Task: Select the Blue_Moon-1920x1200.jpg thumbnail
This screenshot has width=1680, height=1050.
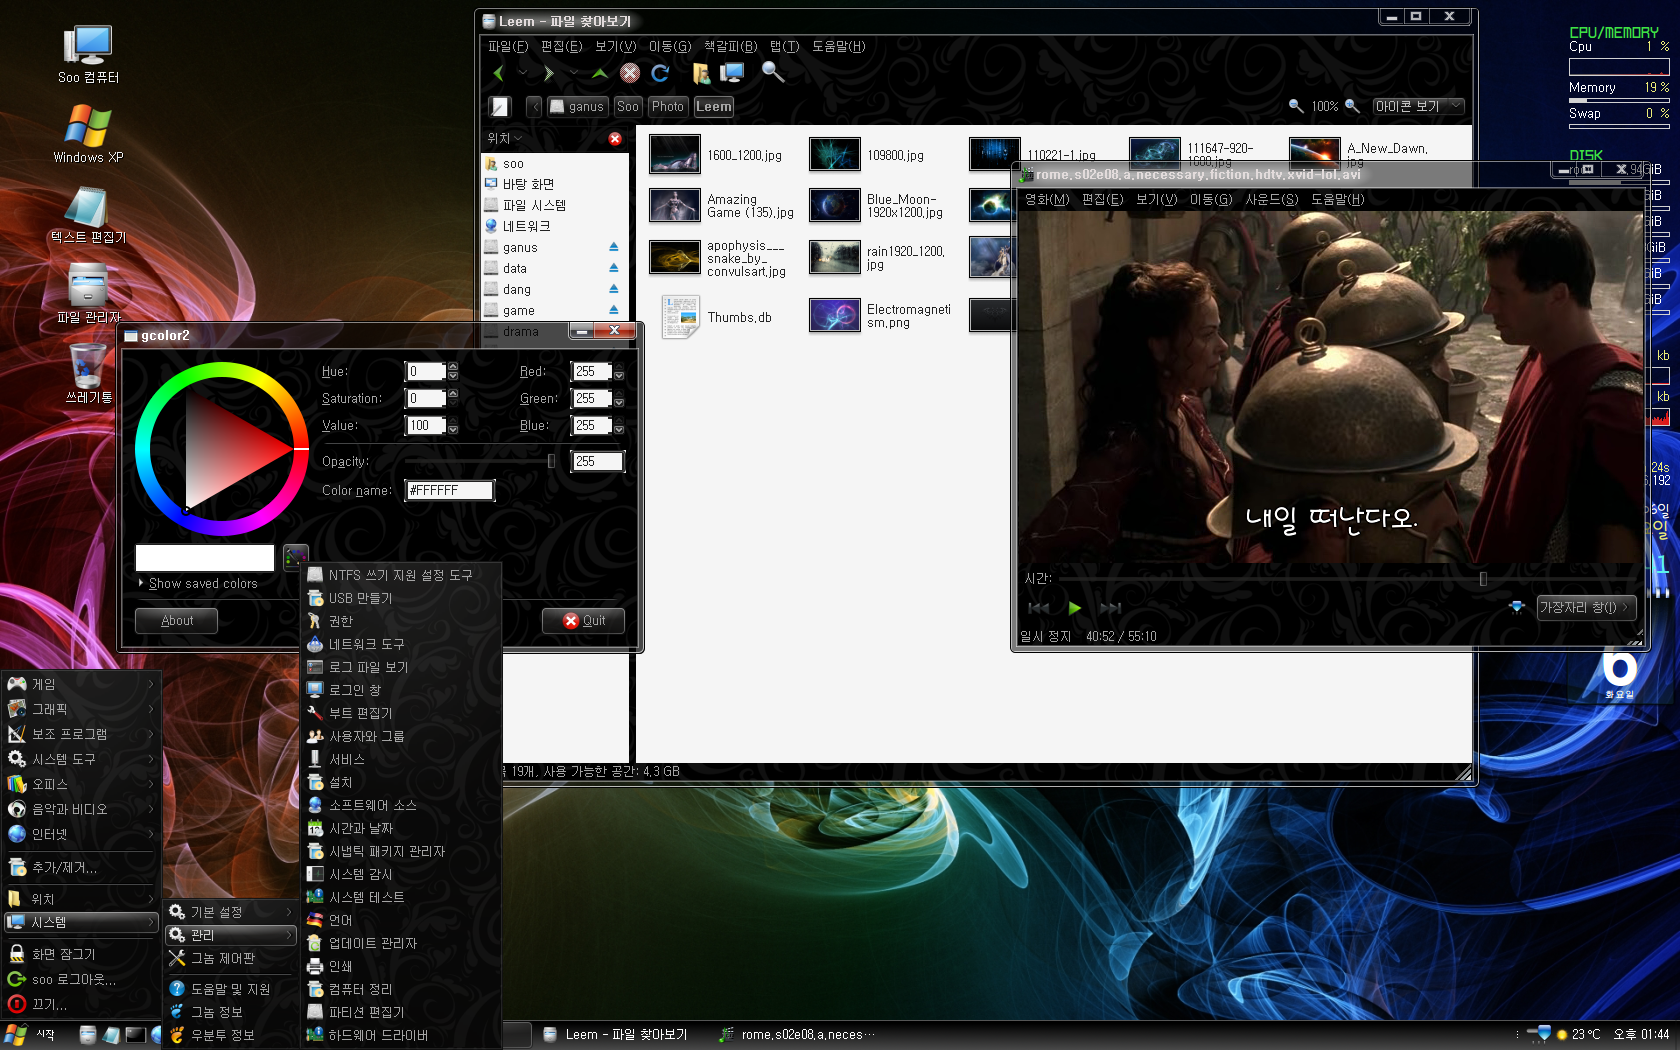Action: click(x=835, y=205)
